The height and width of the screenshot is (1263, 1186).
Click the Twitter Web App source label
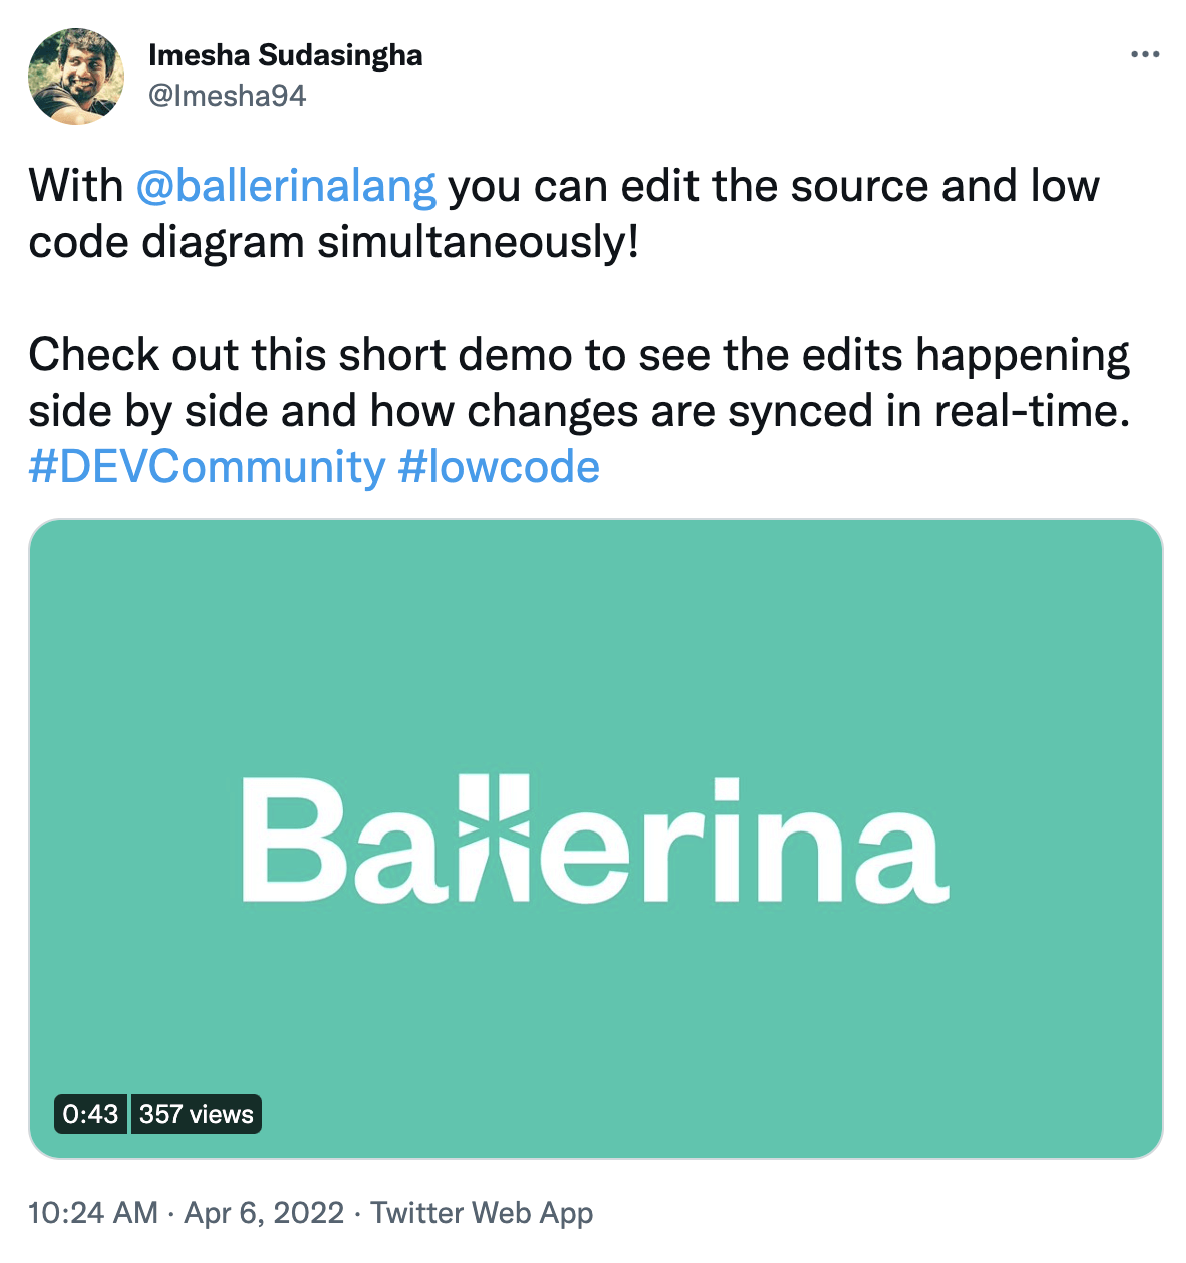coord(482,1213)
